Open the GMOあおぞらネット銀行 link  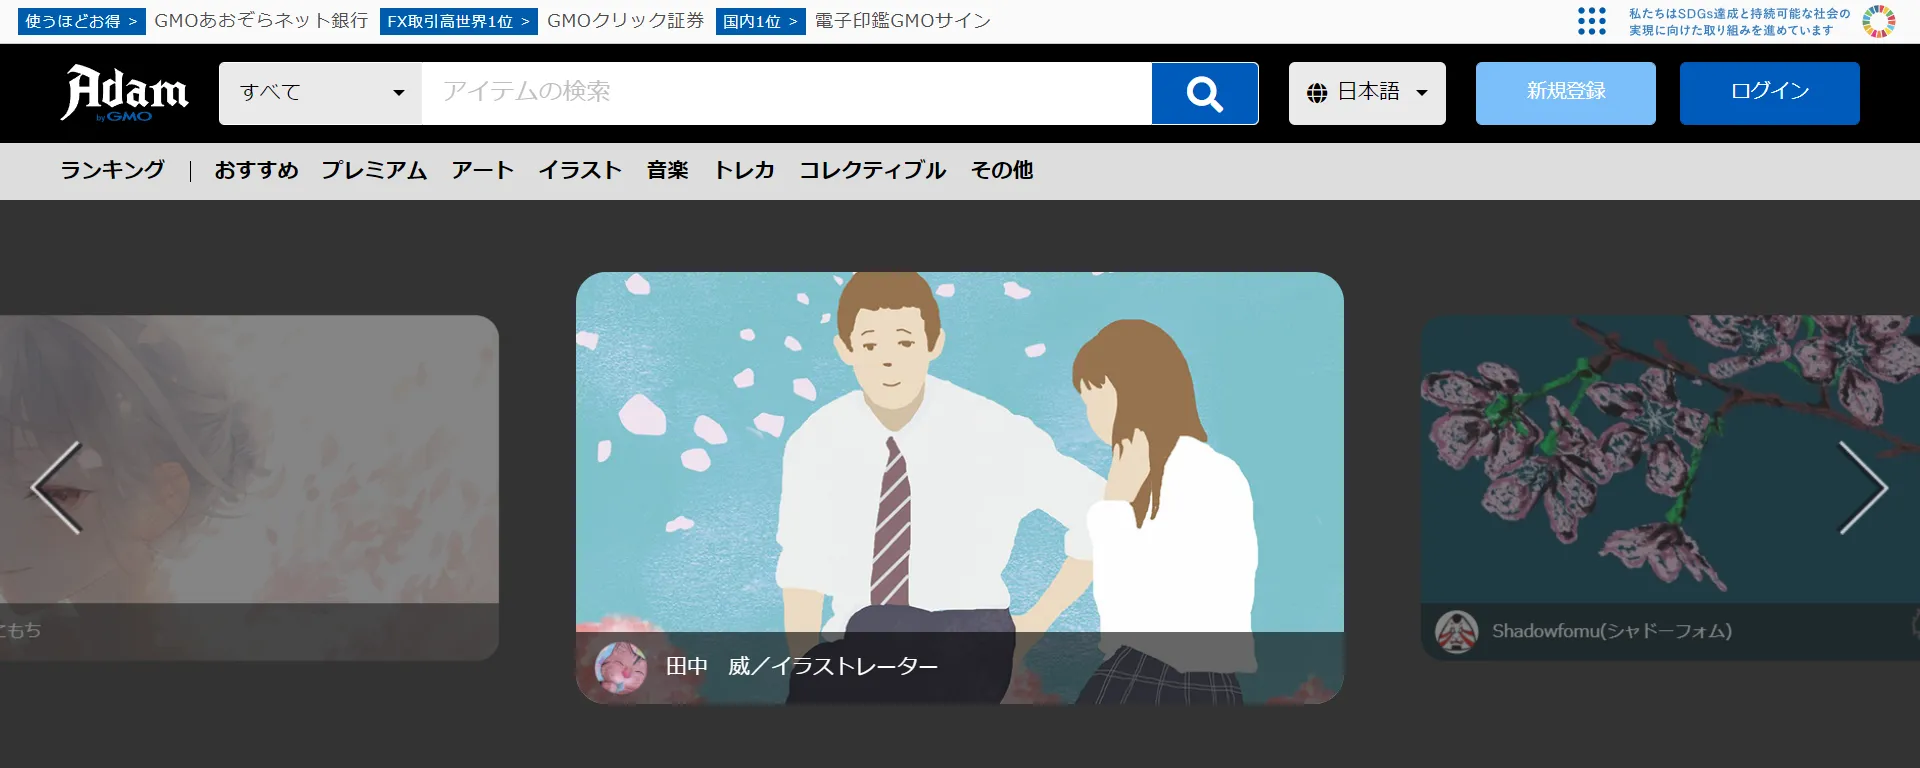coord(261,21)
